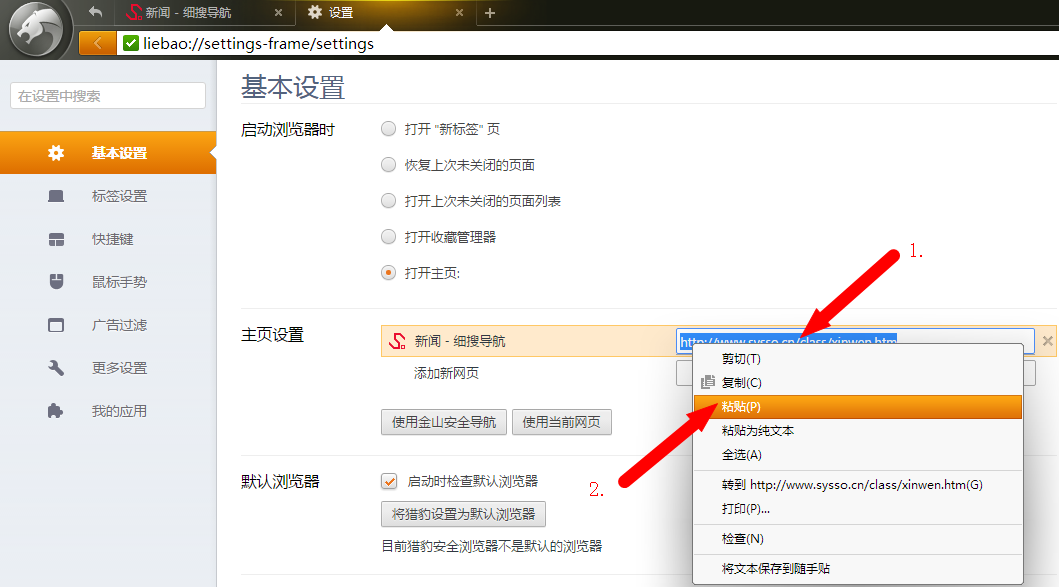Click the orange back navigation button
Viewport: 1059px width, 587px height.
coord(97,43)
